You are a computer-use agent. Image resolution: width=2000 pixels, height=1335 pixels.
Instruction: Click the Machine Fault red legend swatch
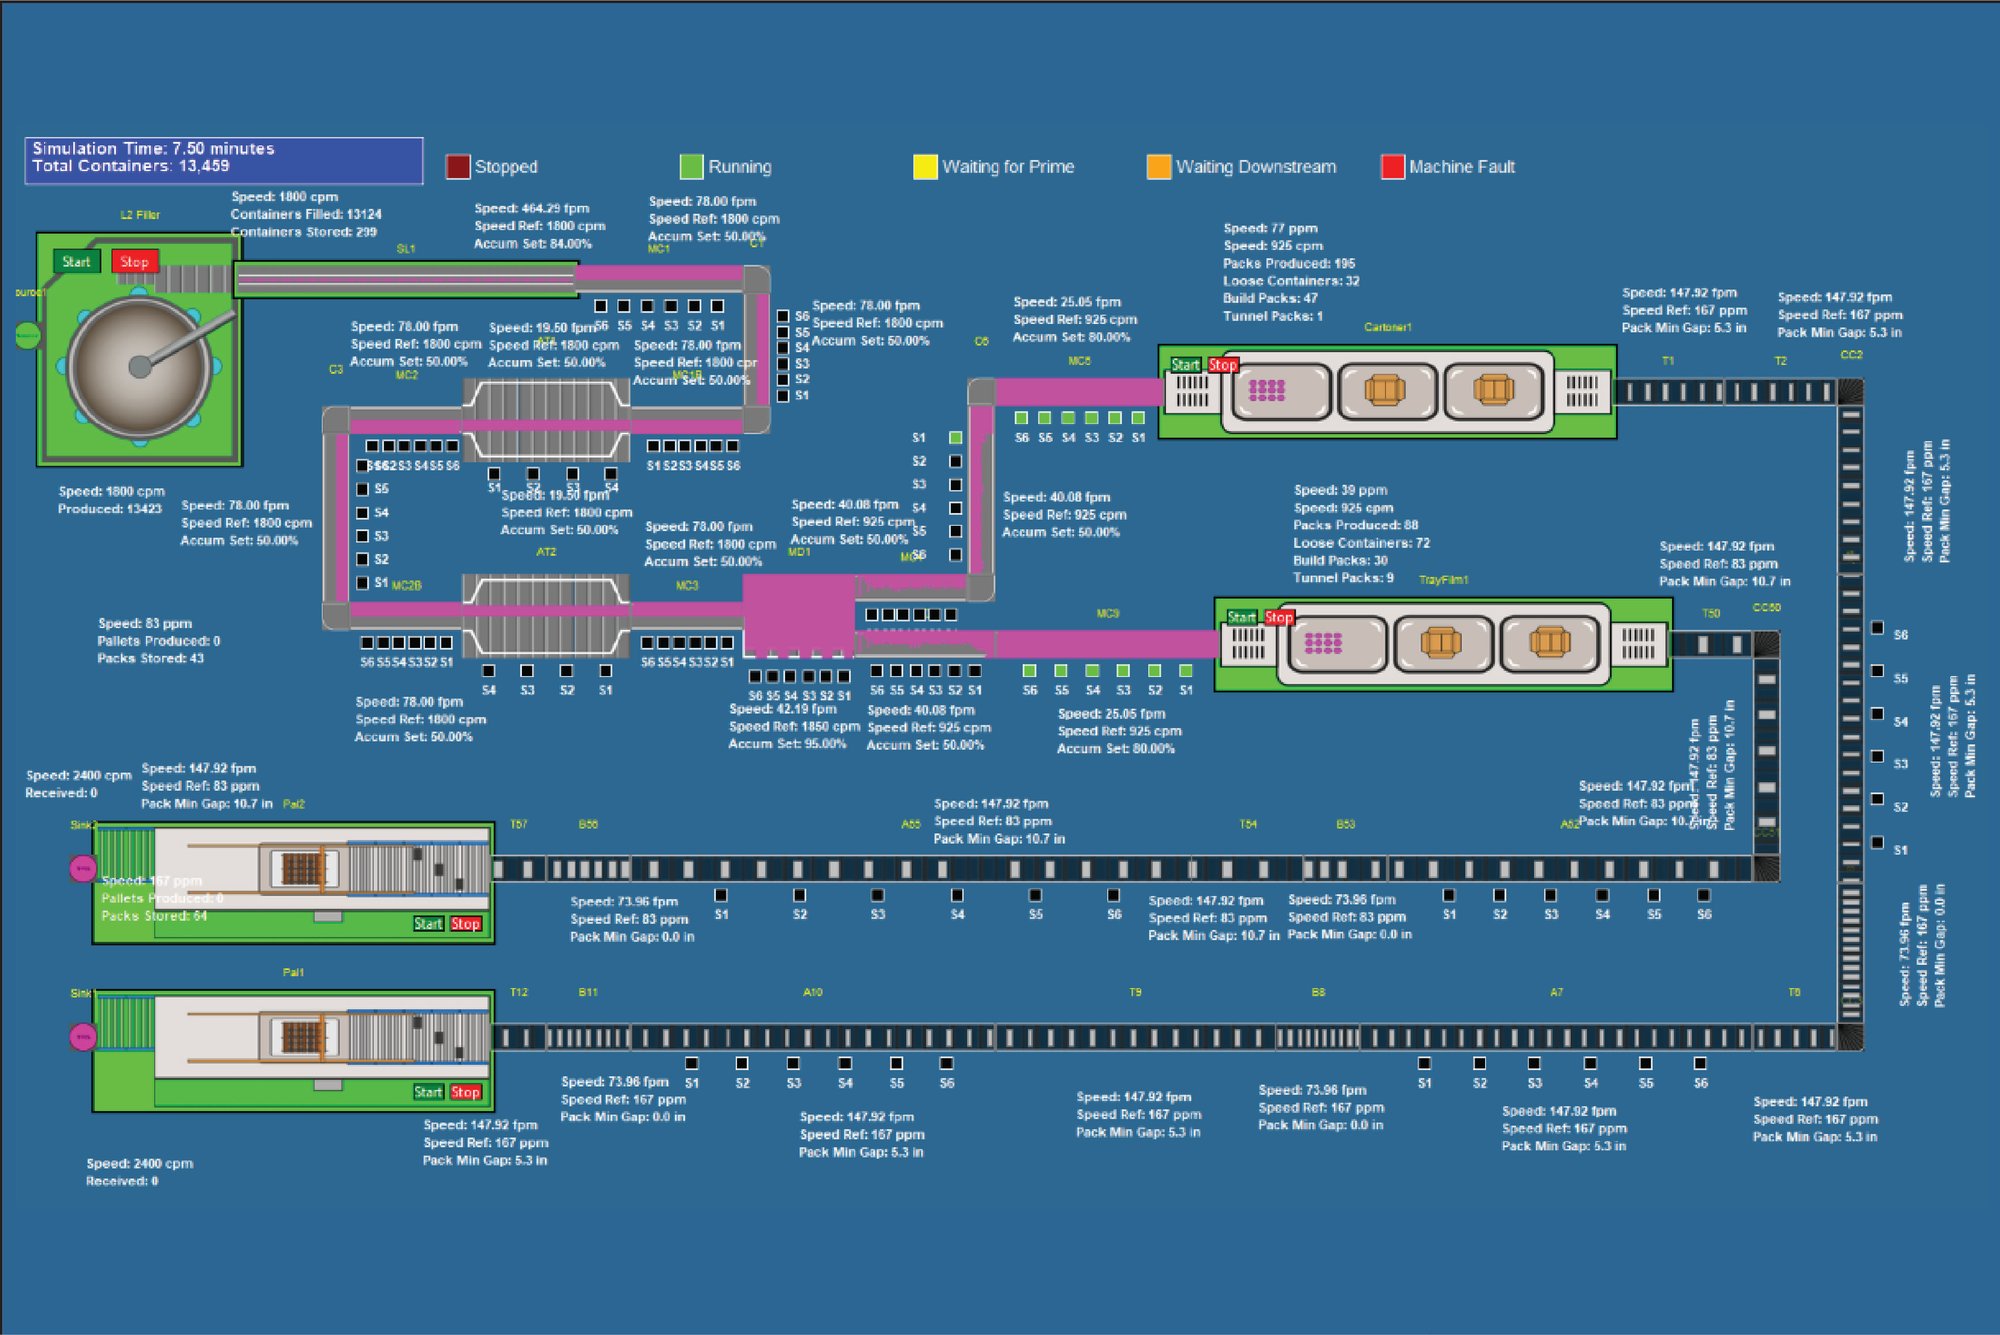point(1392,167)
